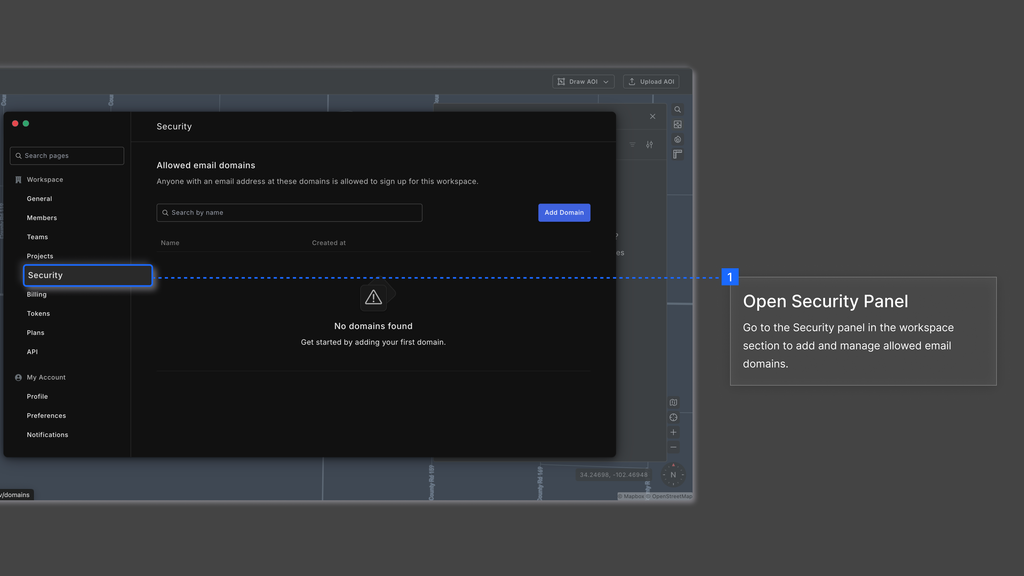
Task: Open the Preferences page
Action: click(46, 415)
